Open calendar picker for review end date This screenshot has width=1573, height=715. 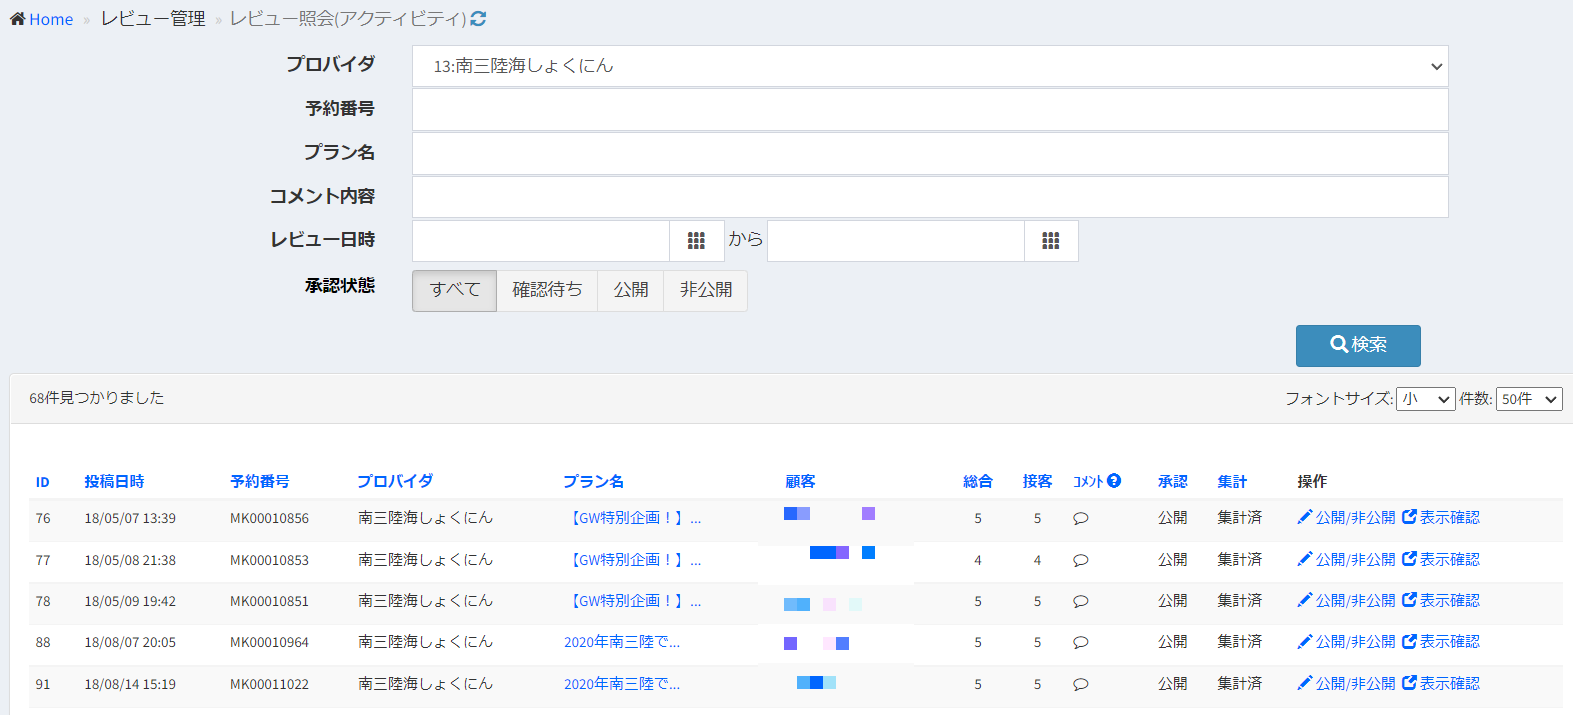pos(1051,241)
